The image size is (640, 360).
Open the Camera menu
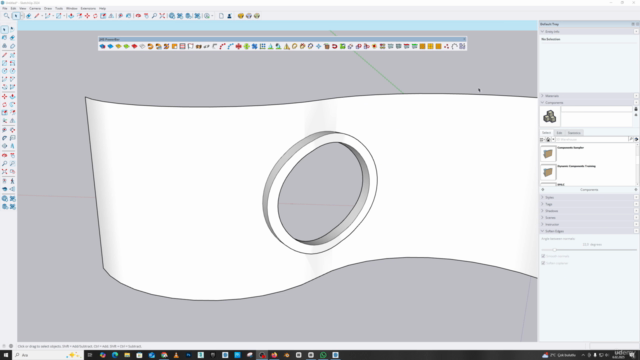[x=35, y=8]
